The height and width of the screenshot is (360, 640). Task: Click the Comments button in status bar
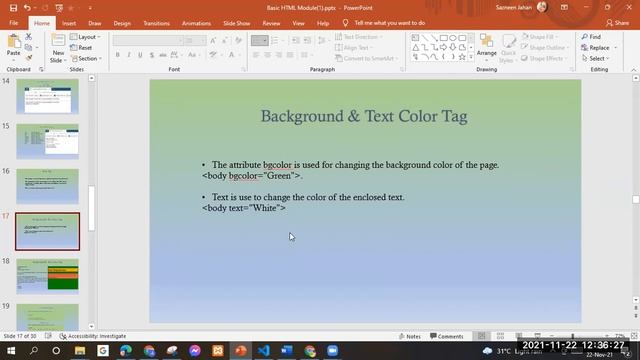pos(447,336)
